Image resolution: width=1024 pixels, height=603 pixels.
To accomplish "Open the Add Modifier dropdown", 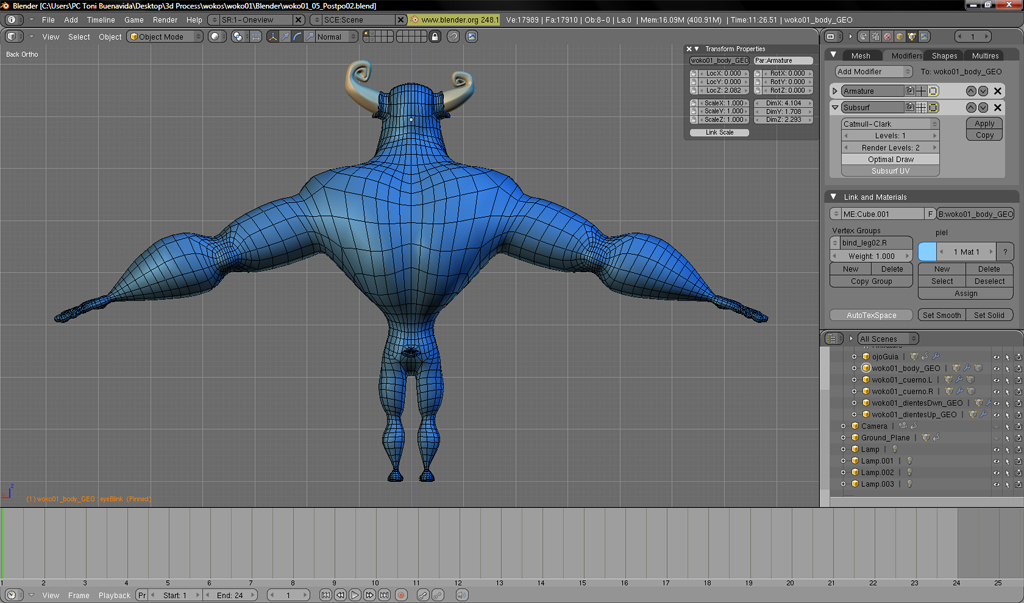I will tap(874, 72).
